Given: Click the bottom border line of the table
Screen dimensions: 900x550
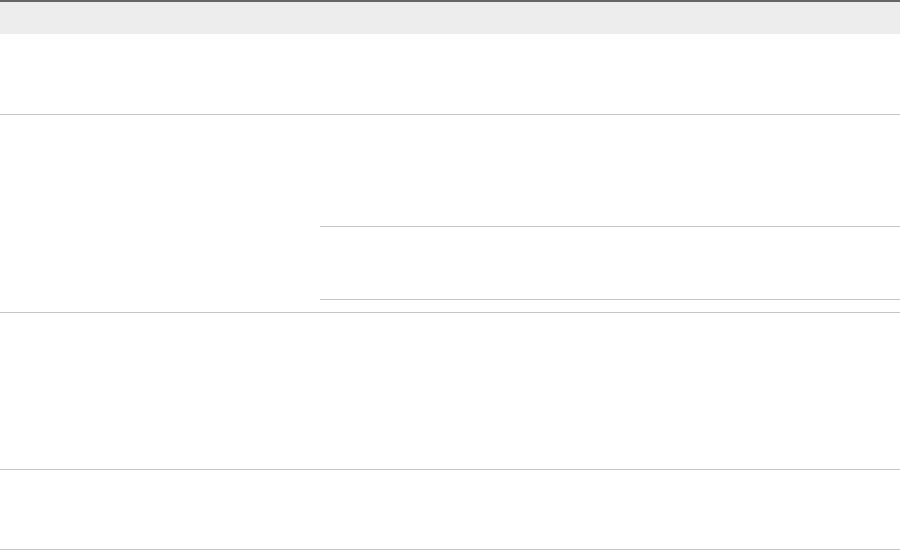Looking at the screenshot, I should click(x=450, y=548).
